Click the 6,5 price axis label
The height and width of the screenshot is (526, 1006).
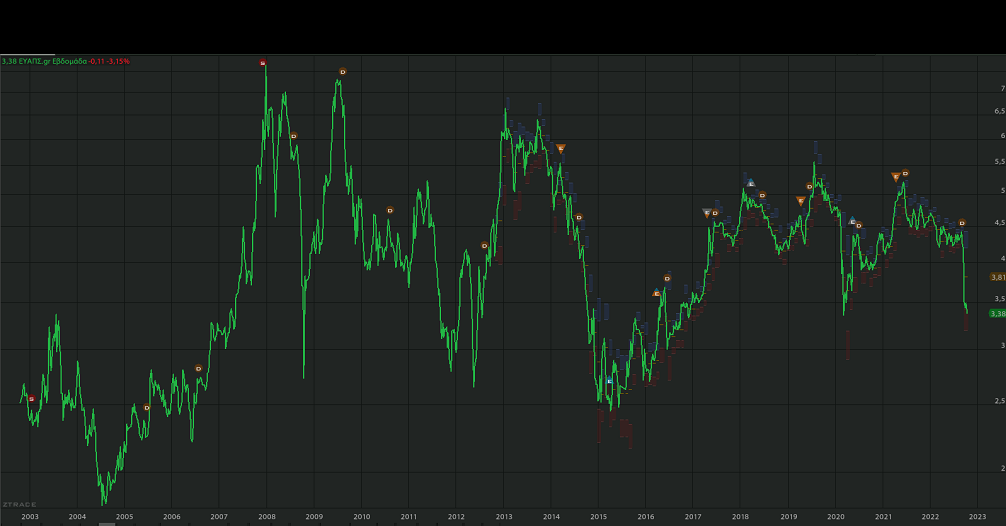(1000, 111)
